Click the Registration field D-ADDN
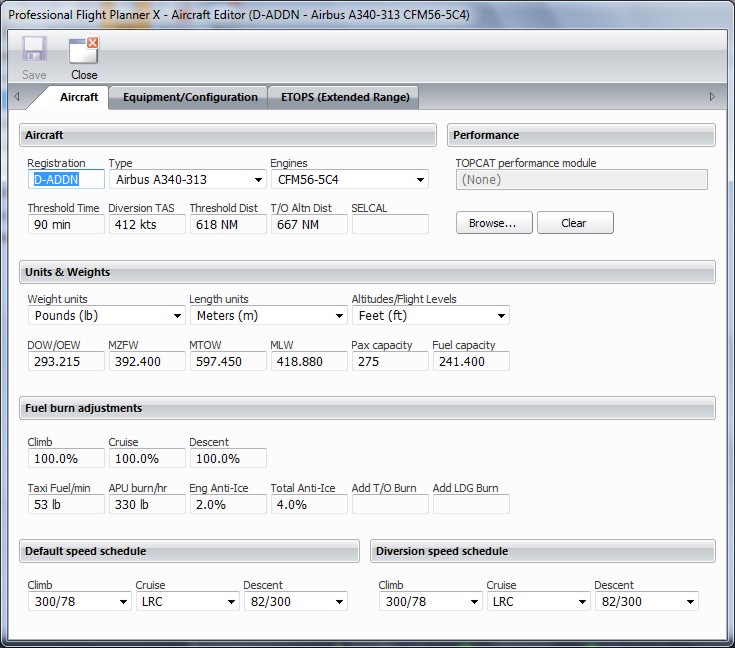Image resolution: width=735 pixels, height=648 pixels. [x=66, y=180]
